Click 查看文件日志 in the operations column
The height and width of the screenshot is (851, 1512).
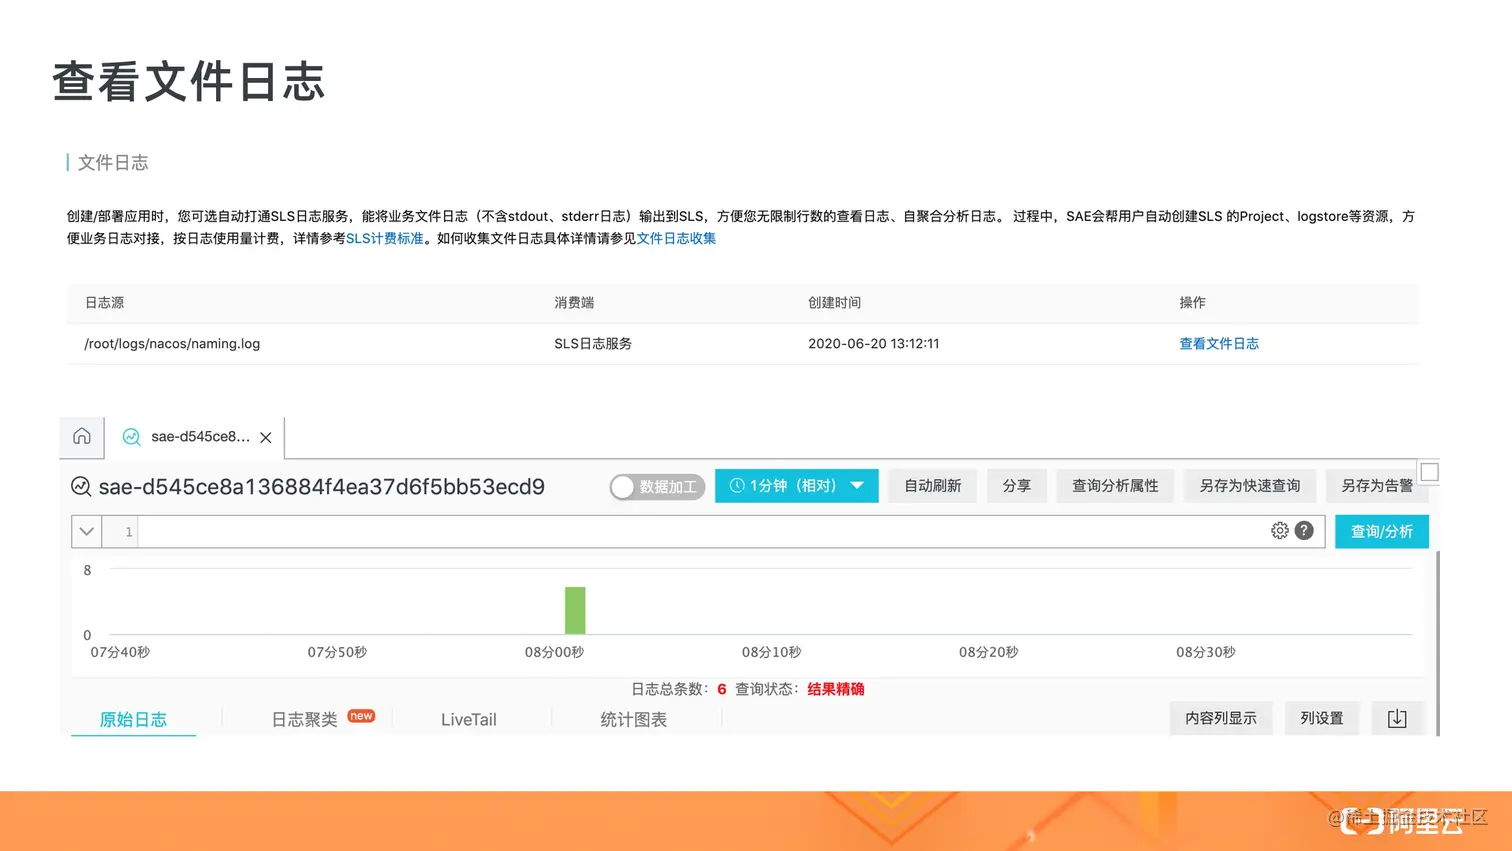click(x=1219, y=343)
